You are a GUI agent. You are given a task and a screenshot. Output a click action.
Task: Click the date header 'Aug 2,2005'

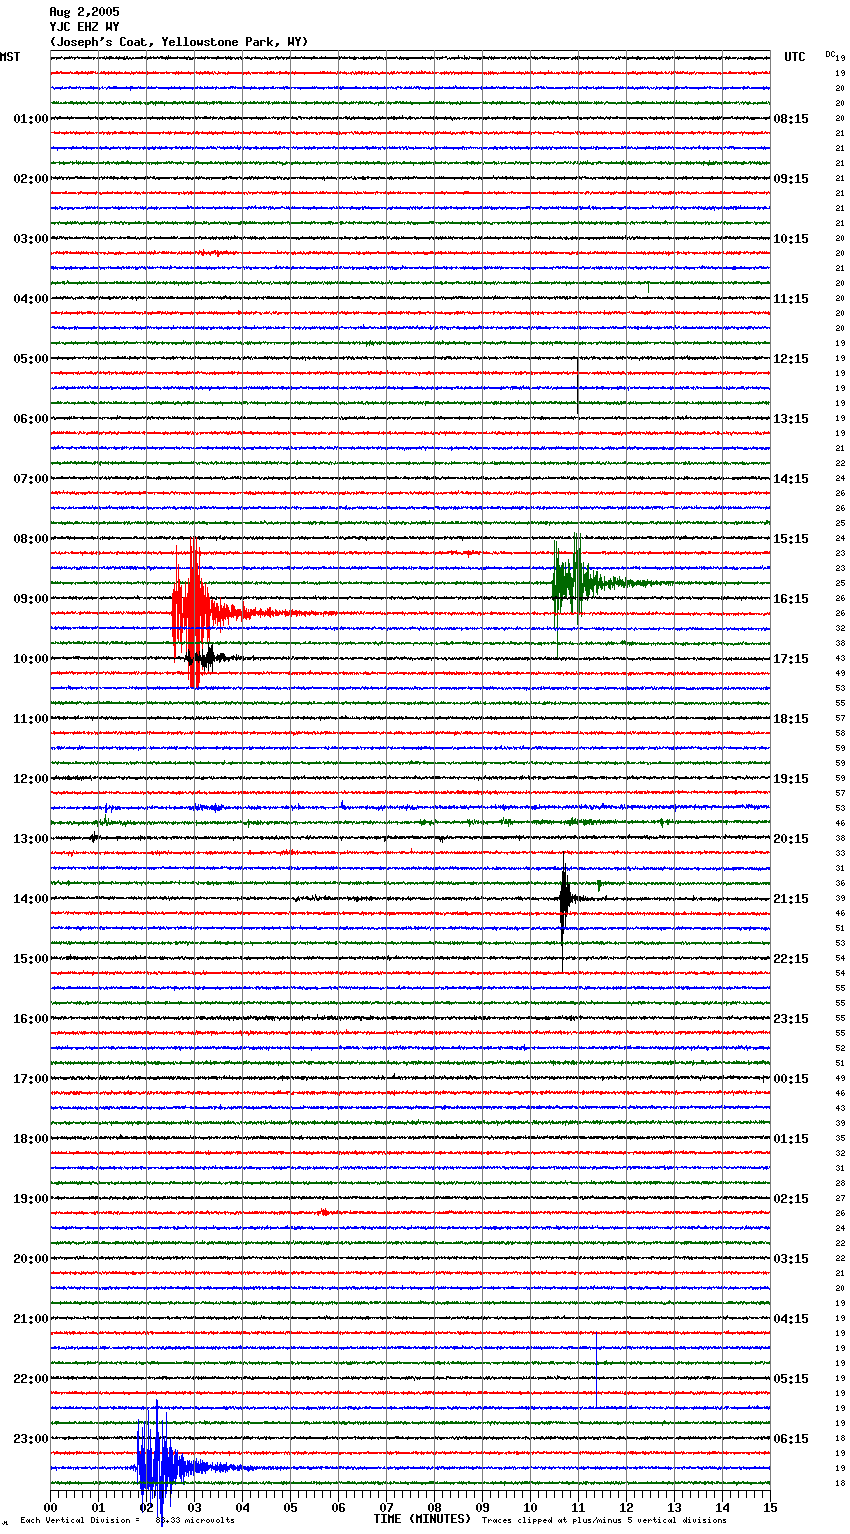(84, 12)
